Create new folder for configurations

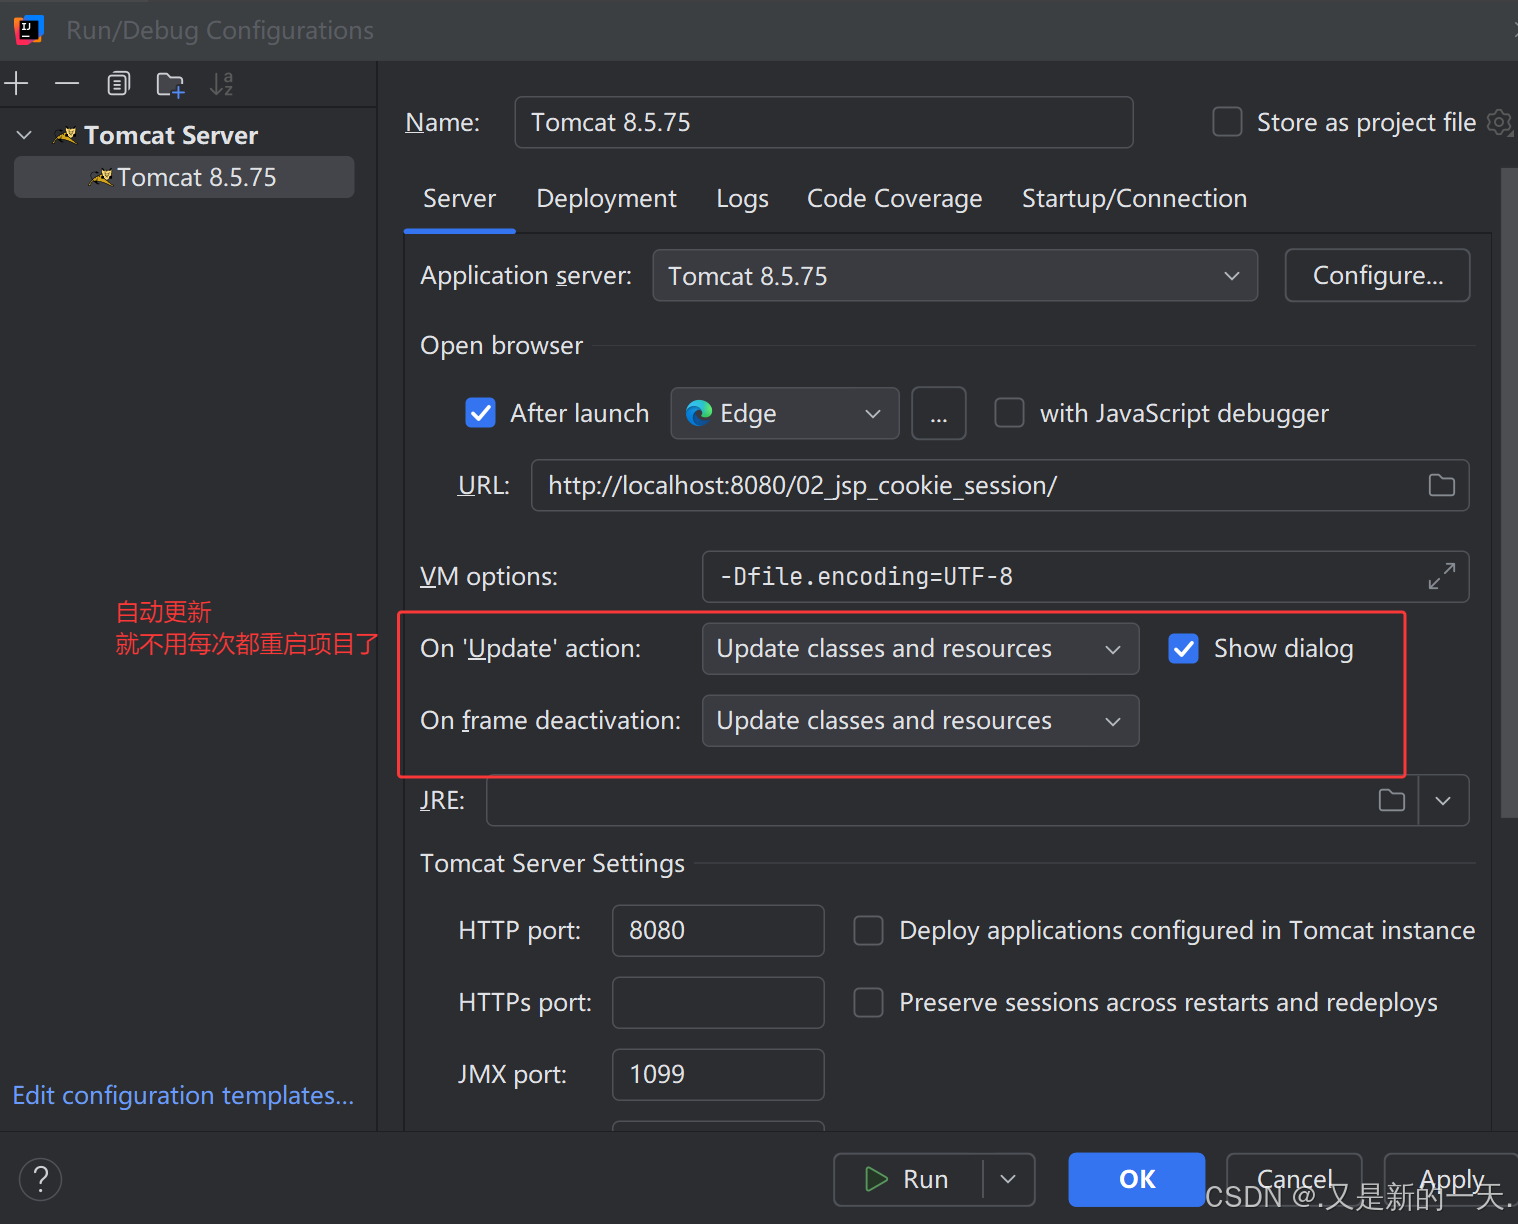[x=171, y=84]
